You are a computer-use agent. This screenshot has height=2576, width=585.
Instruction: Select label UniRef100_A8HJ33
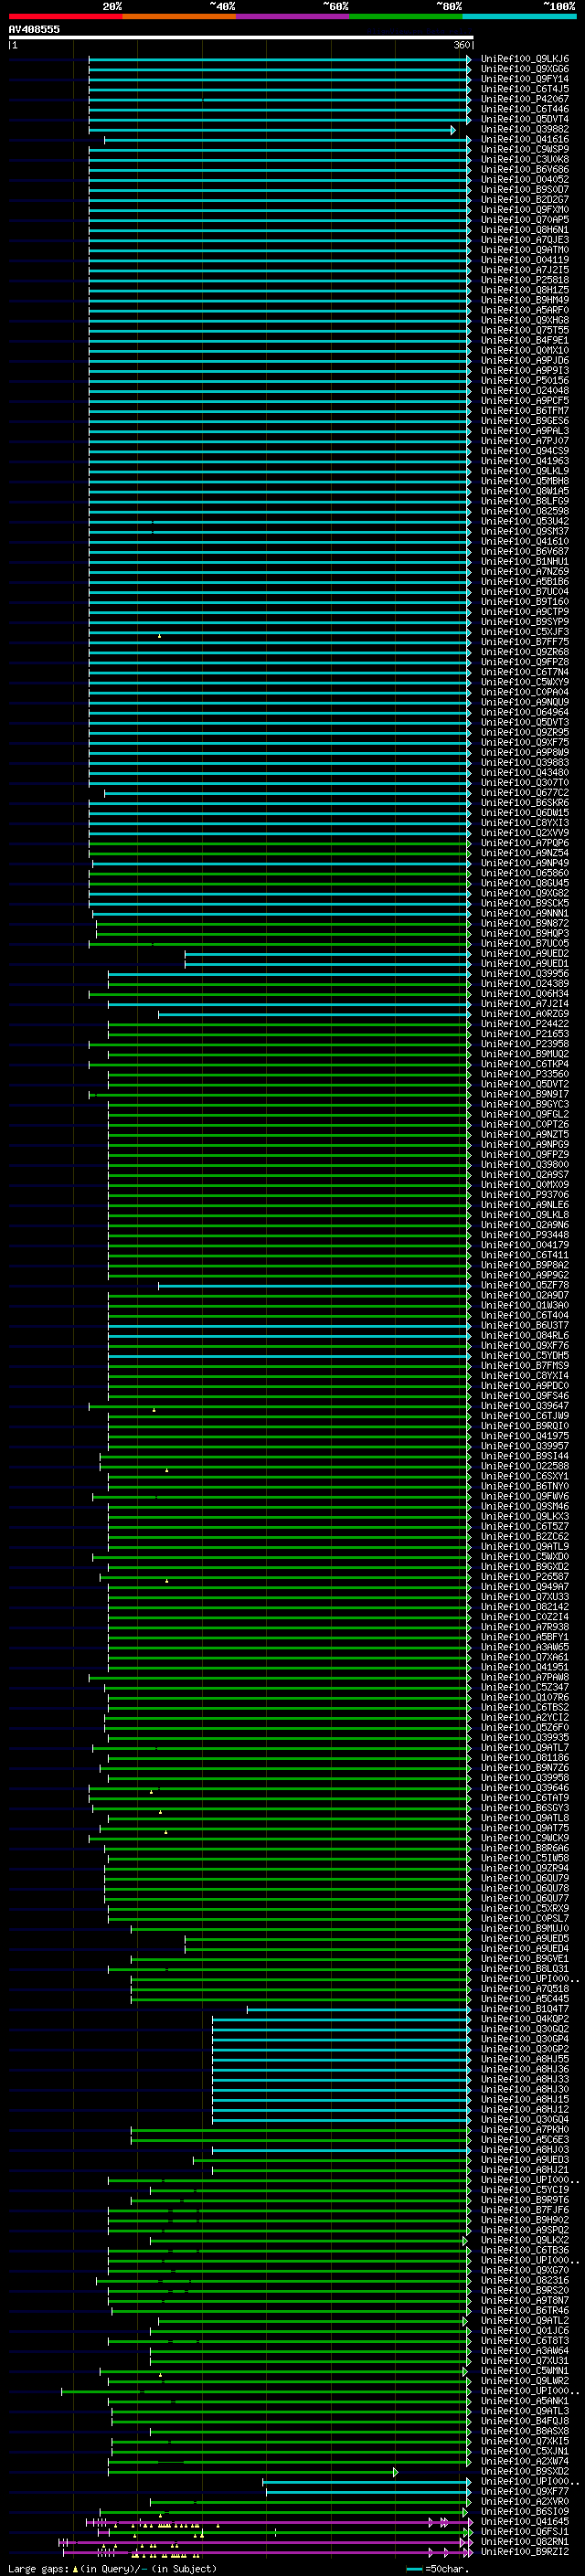pyautogui.click(x=525, y=2078)
